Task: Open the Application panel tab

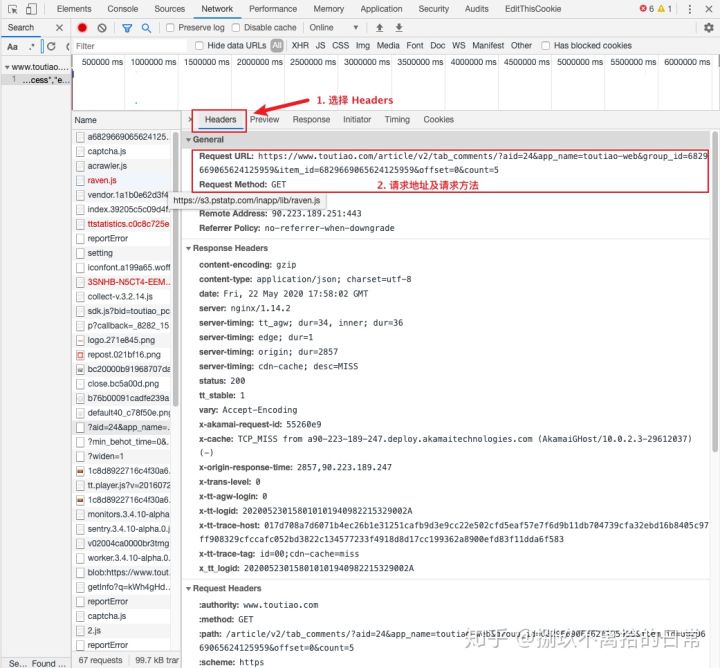Action: pos(381,9)
